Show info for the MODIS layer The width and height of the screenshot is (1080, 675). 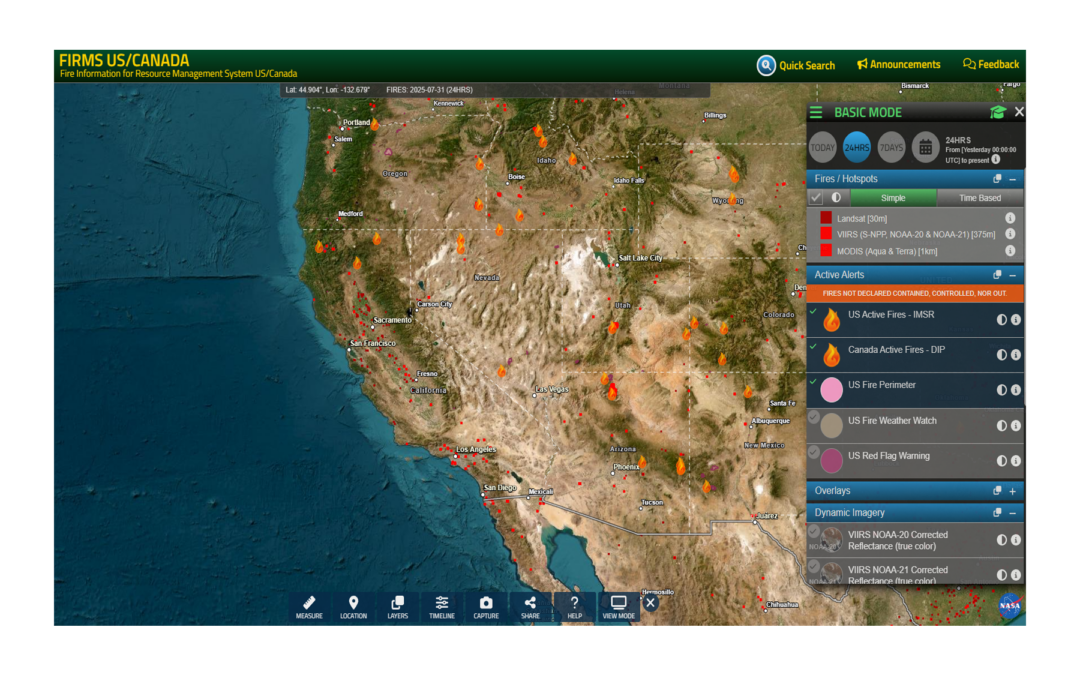tap(1010, 250)
